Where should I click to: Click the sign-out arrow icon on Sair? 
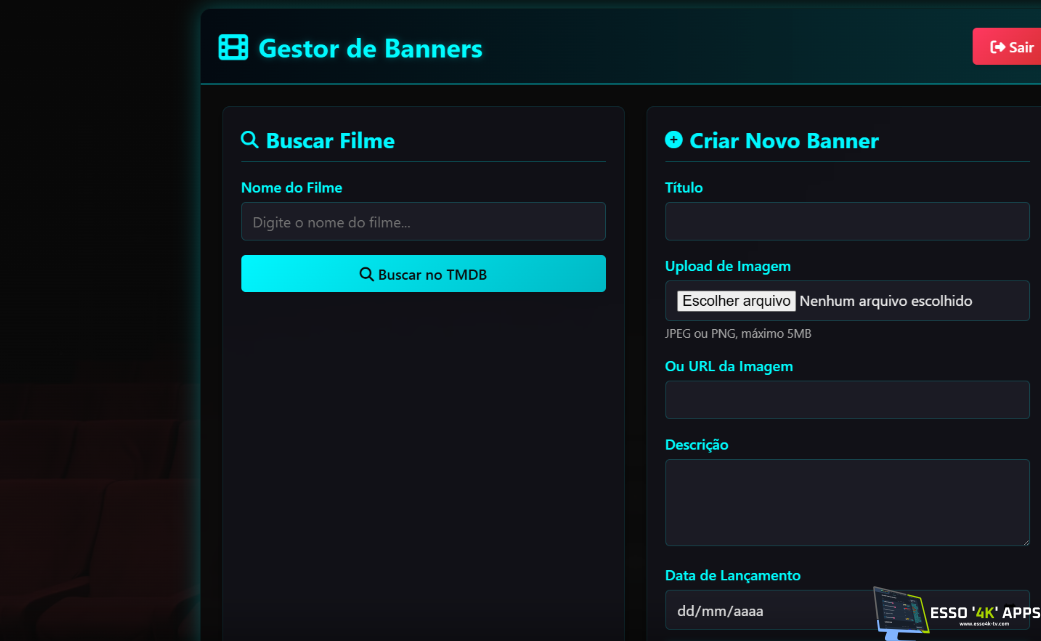(x=997, y=47)
